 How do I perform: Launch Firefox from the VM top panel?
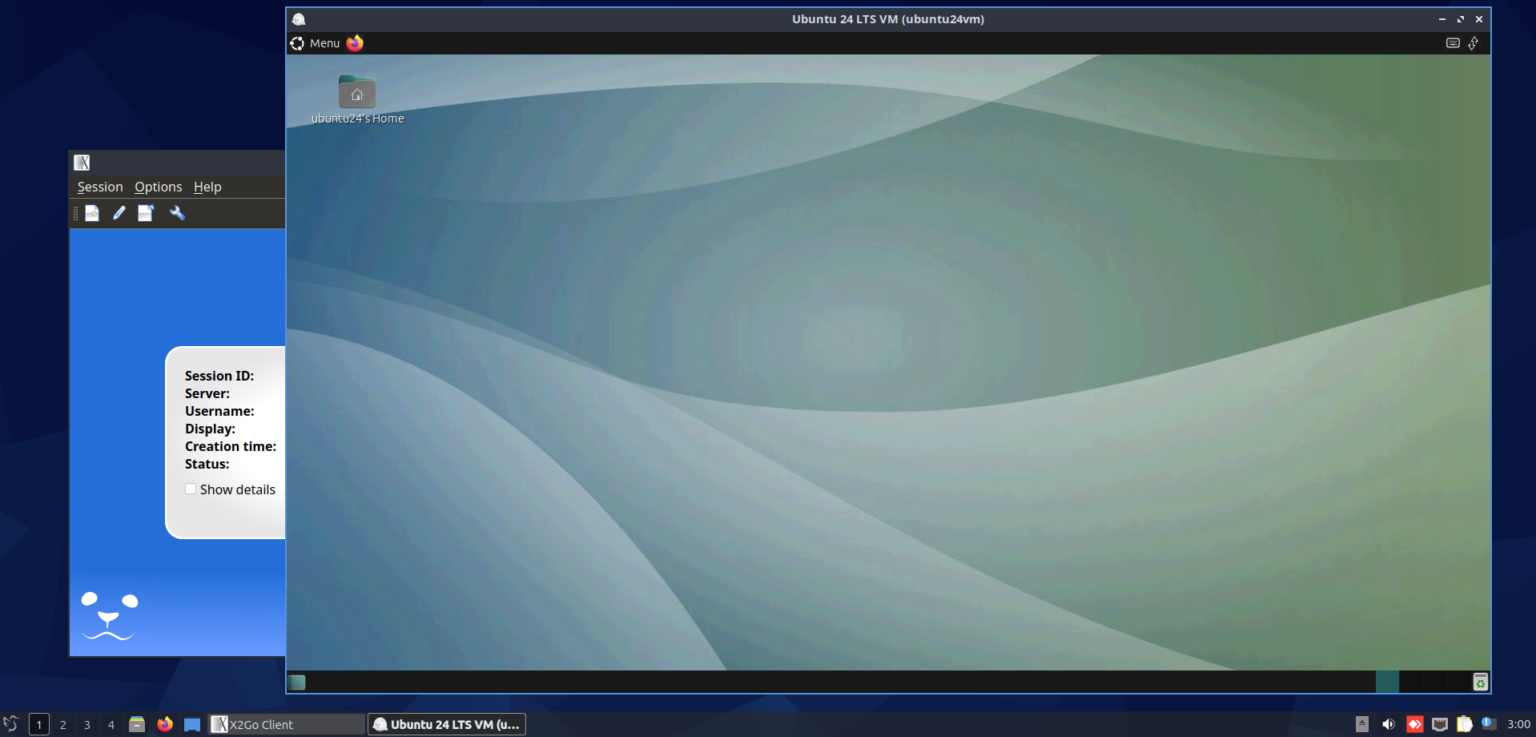point(354,43)
